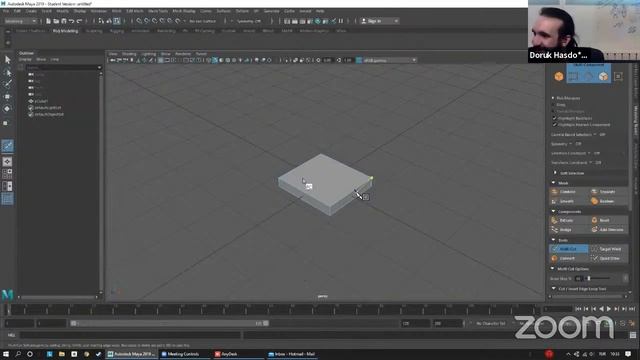Select object mode cube icon in Modeling Toolkit
The image size is (640, 360).
tap(559, 76)
